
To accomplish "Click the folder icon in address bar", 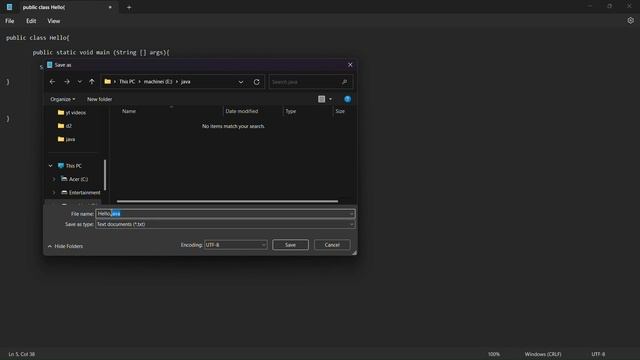I will point(107,82).
